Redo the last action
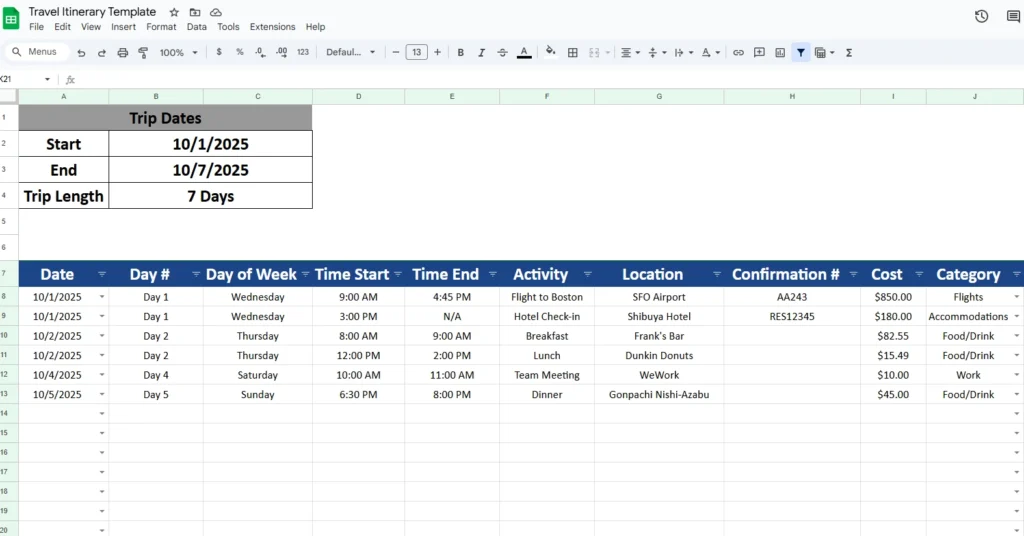This screenshot has width=1024, height=536. coord(102,53)
